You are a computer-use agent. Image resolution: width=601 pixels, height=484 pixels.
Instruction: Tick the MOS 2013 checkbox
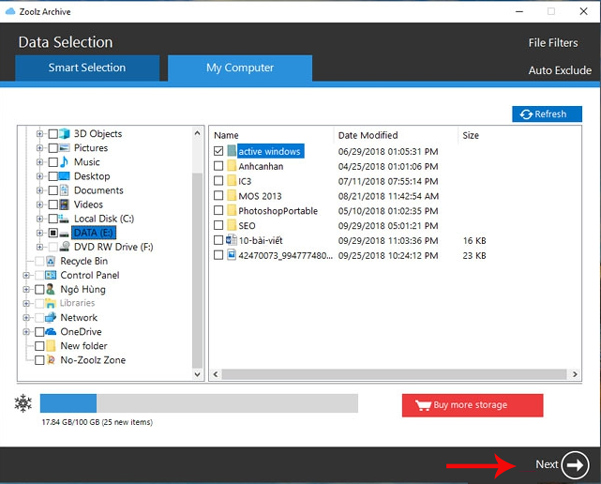tap(218, 195)
